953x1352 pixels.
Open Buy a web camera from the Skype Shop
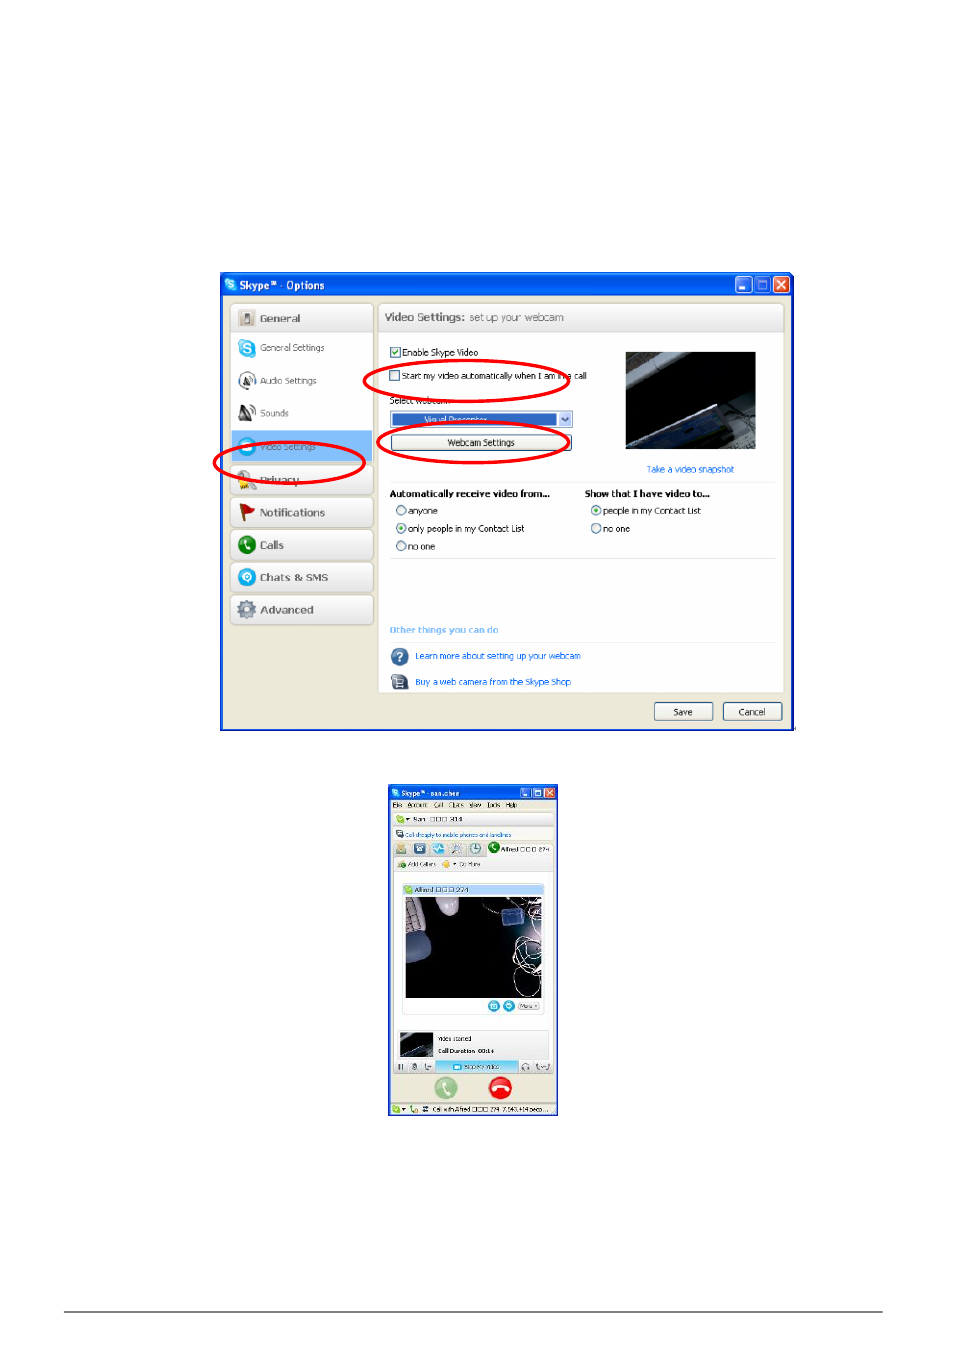(492, 682)
